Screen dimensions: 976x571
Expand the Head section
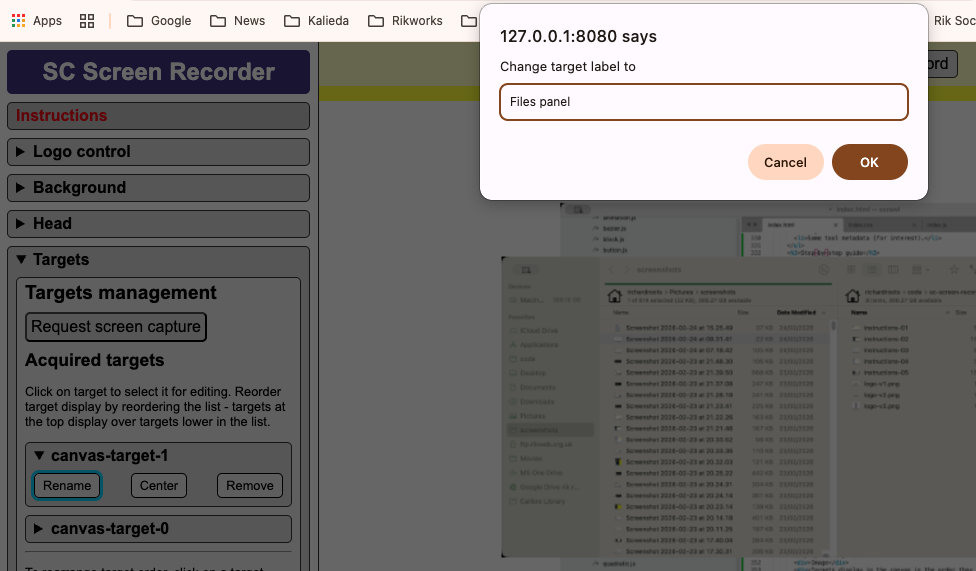click(158, 224)
